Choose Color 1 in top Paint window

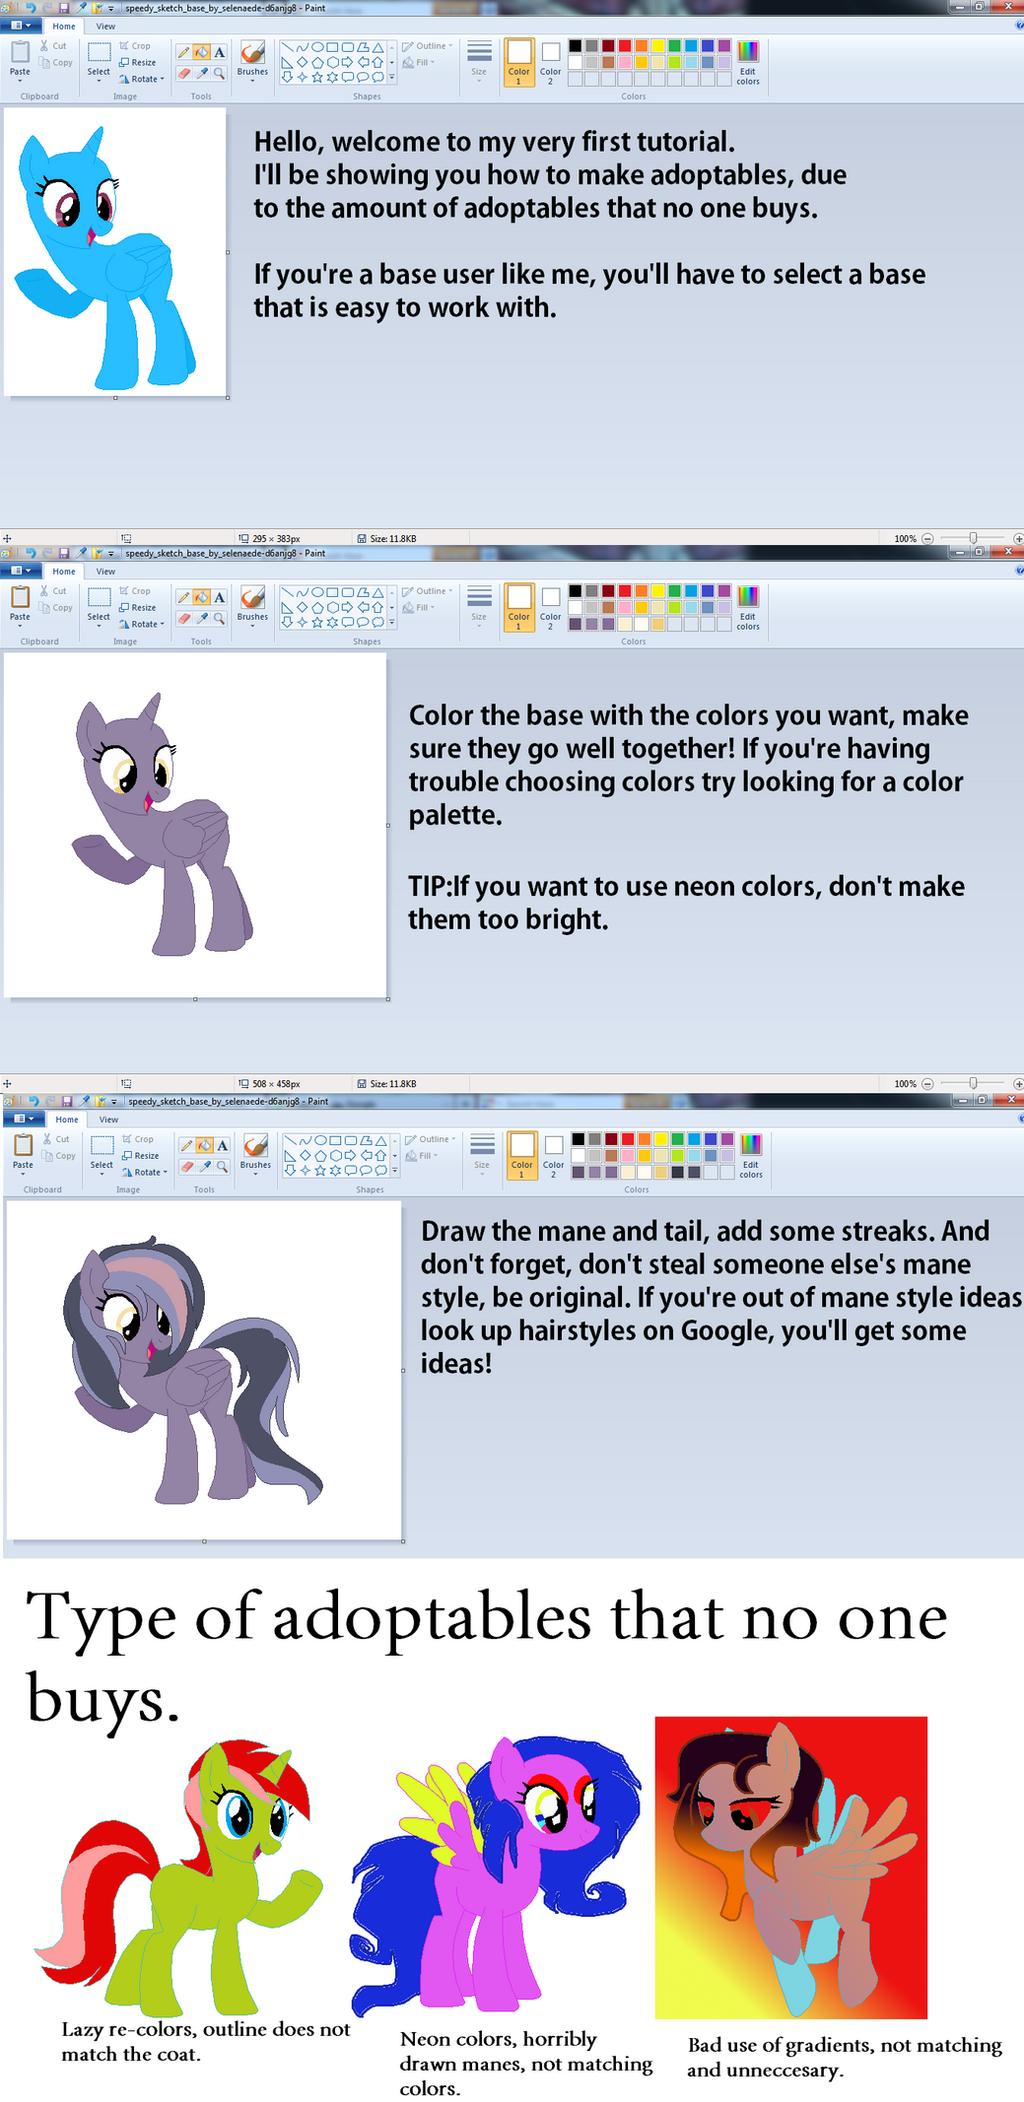(x=519, y=62)
